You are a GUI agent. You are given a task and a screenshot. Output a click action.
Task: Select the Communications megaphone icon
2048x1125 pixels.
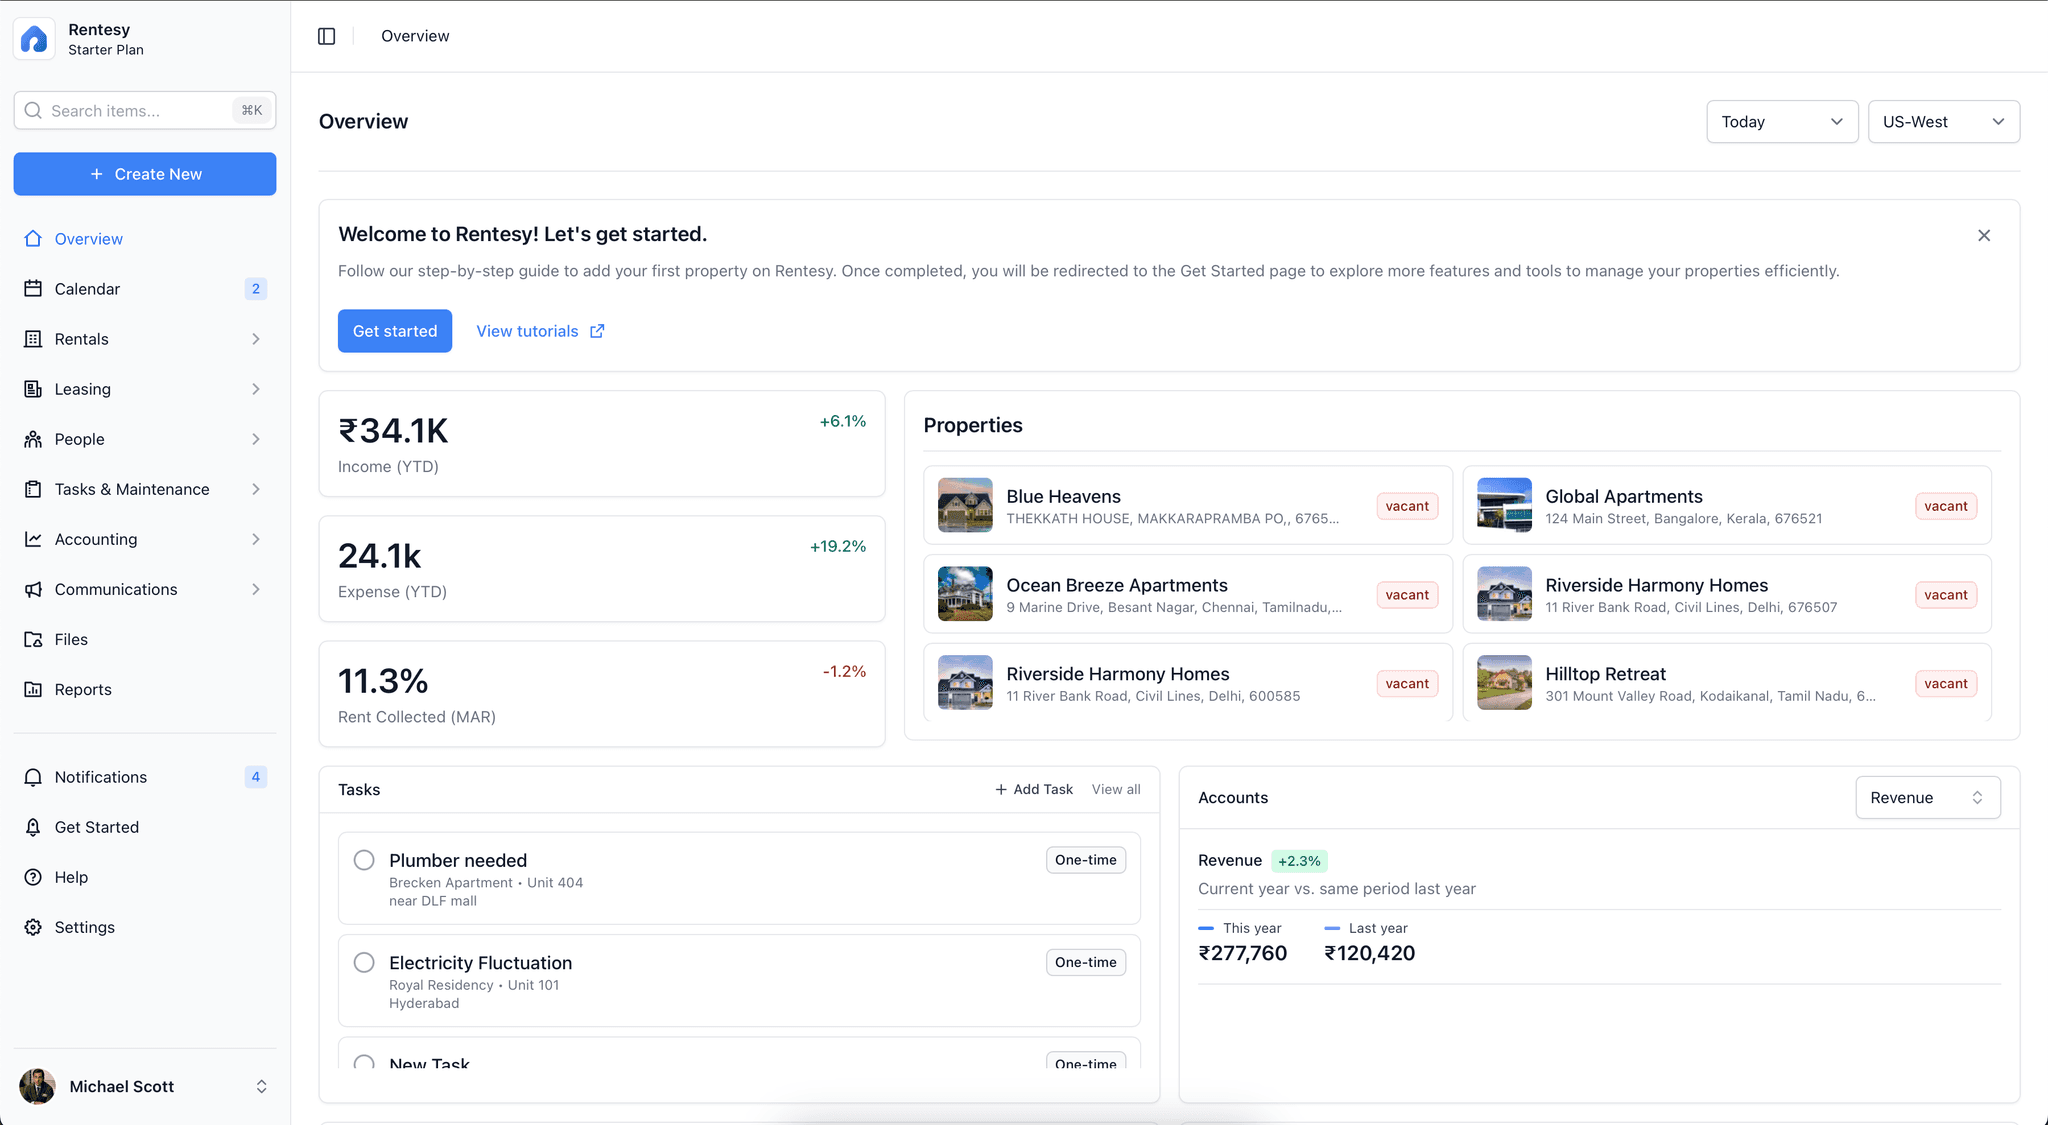[34, 589]
